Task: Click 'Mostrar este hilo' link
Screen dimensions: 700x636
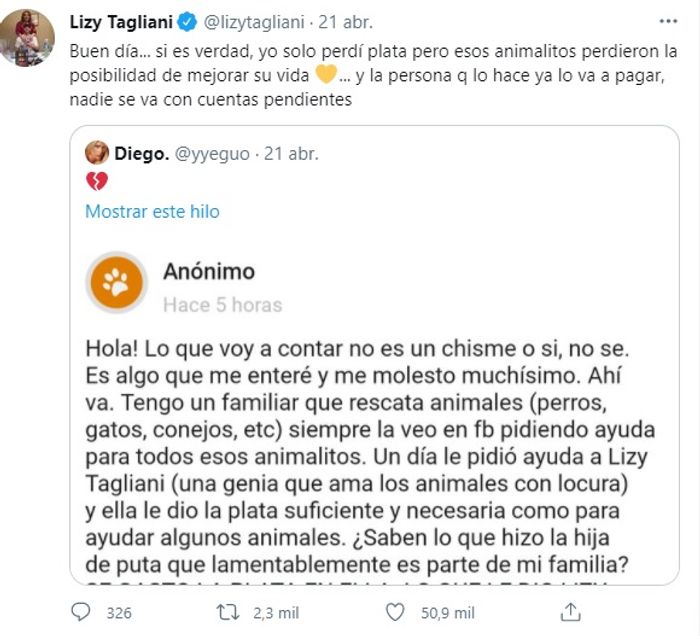Action: [x=152, y=211]
